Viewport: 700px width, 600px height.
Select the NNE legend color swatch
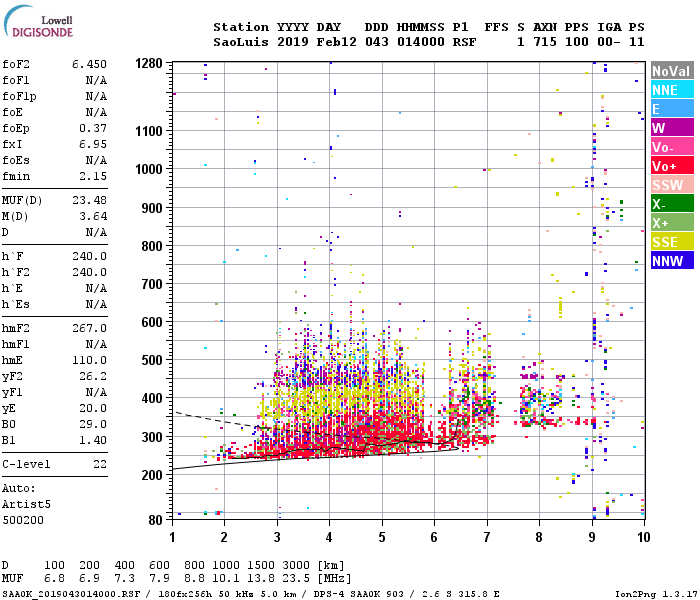tap(672, 90)
